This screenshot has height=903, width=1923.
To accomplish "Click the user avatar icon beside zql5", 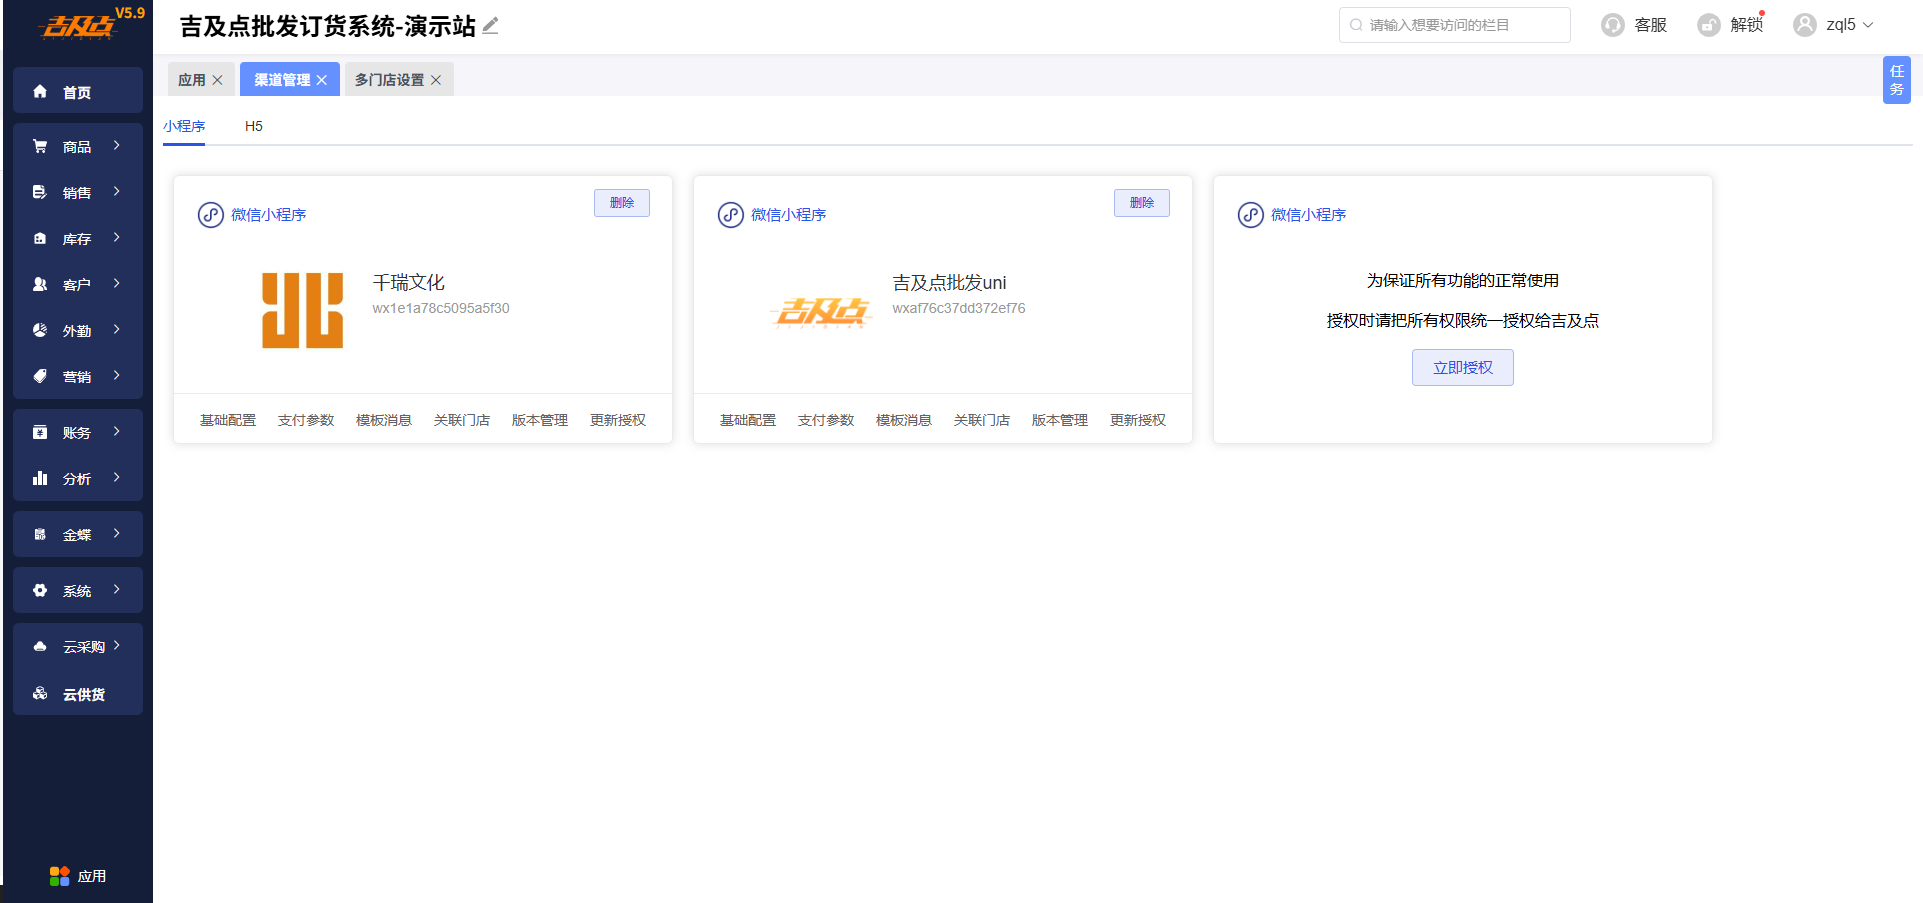I will [1805, 25].
